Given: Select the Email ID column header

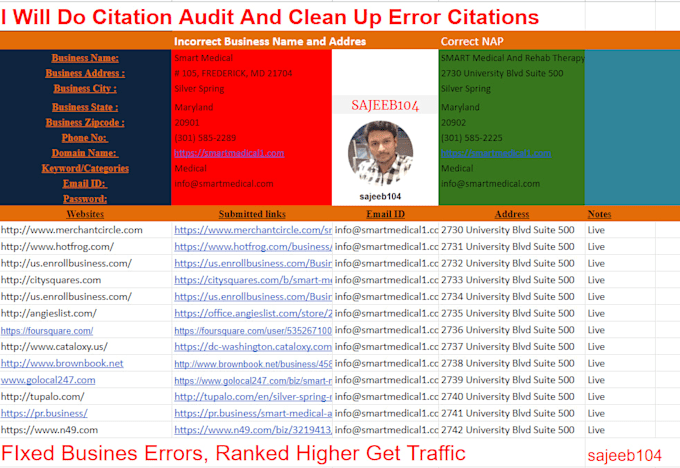Looking at the screenshot, I should (386, 214).
